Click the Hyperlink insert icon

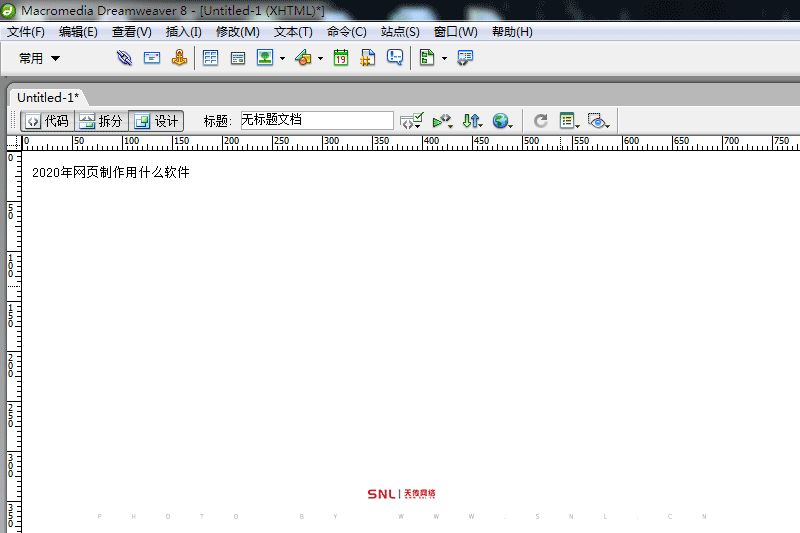tap(124, 58)
